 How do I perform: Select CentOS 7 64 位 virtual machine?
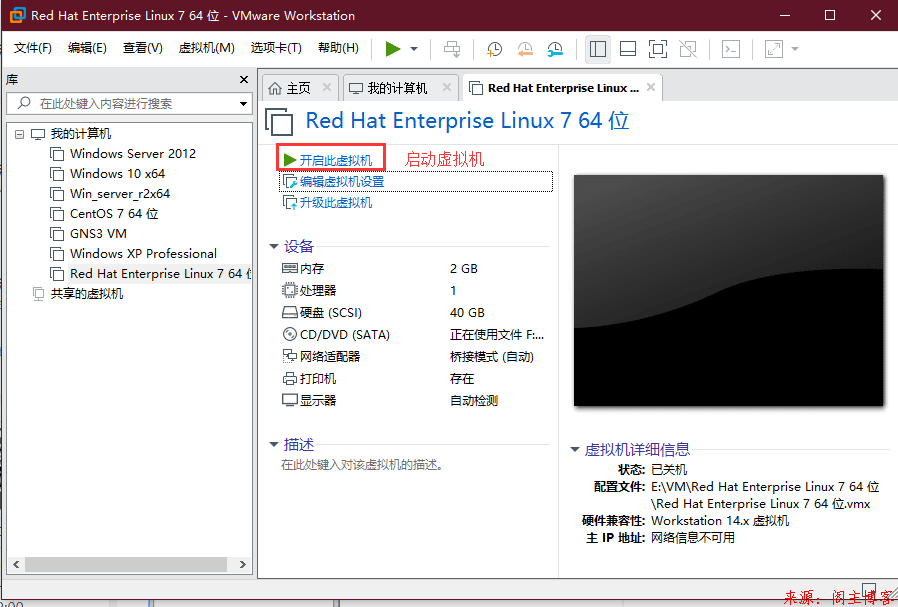point(104,214)
